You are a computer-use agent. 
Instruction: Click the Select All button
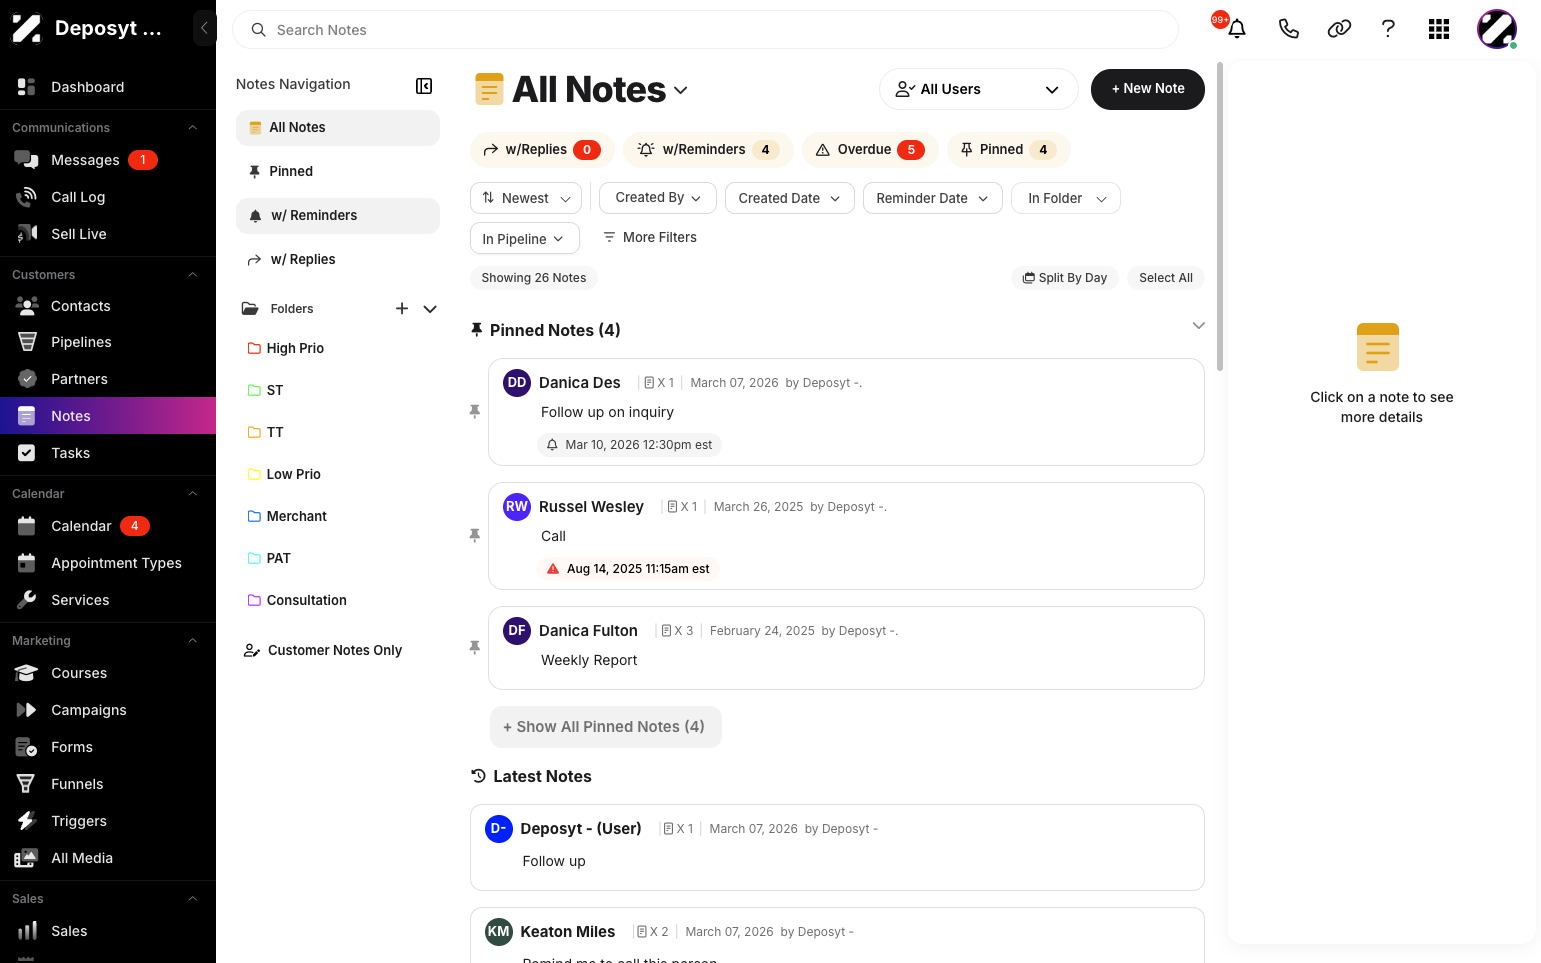(x=1166, y=278)
